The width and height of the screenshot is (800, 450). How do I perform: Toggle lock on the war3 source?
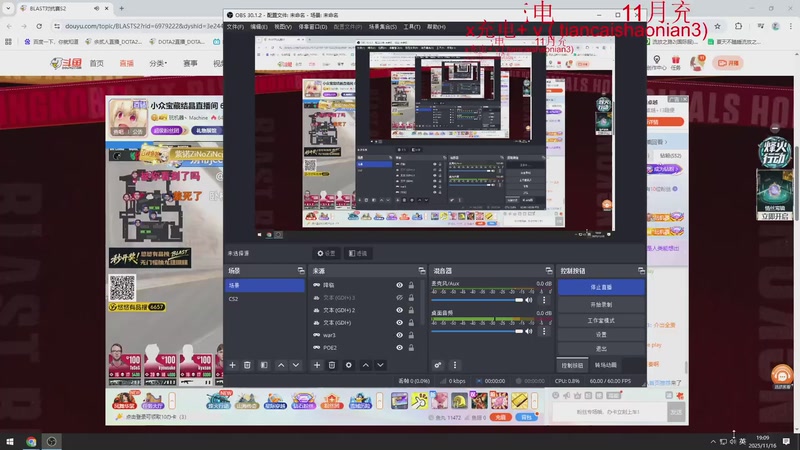click(411, 335)
